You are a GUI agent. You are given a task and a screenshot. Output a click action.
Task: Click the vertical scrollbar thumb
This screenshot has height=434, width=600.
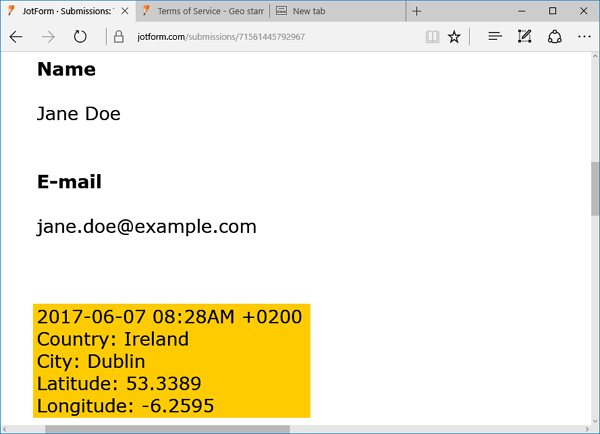[x=595, y=190]
